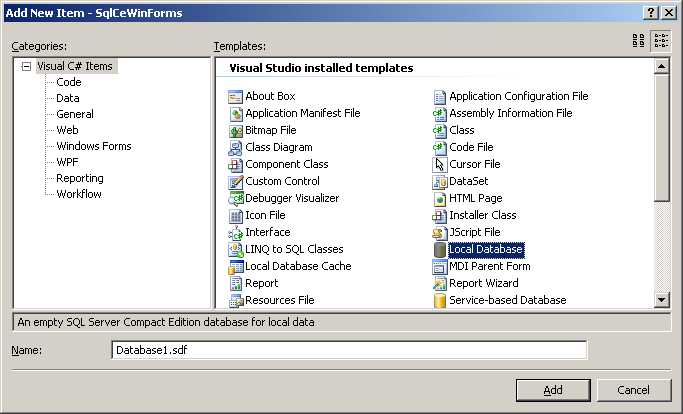Switch templates to large icons view
The image size is (683, 414).
coord(639,41)
